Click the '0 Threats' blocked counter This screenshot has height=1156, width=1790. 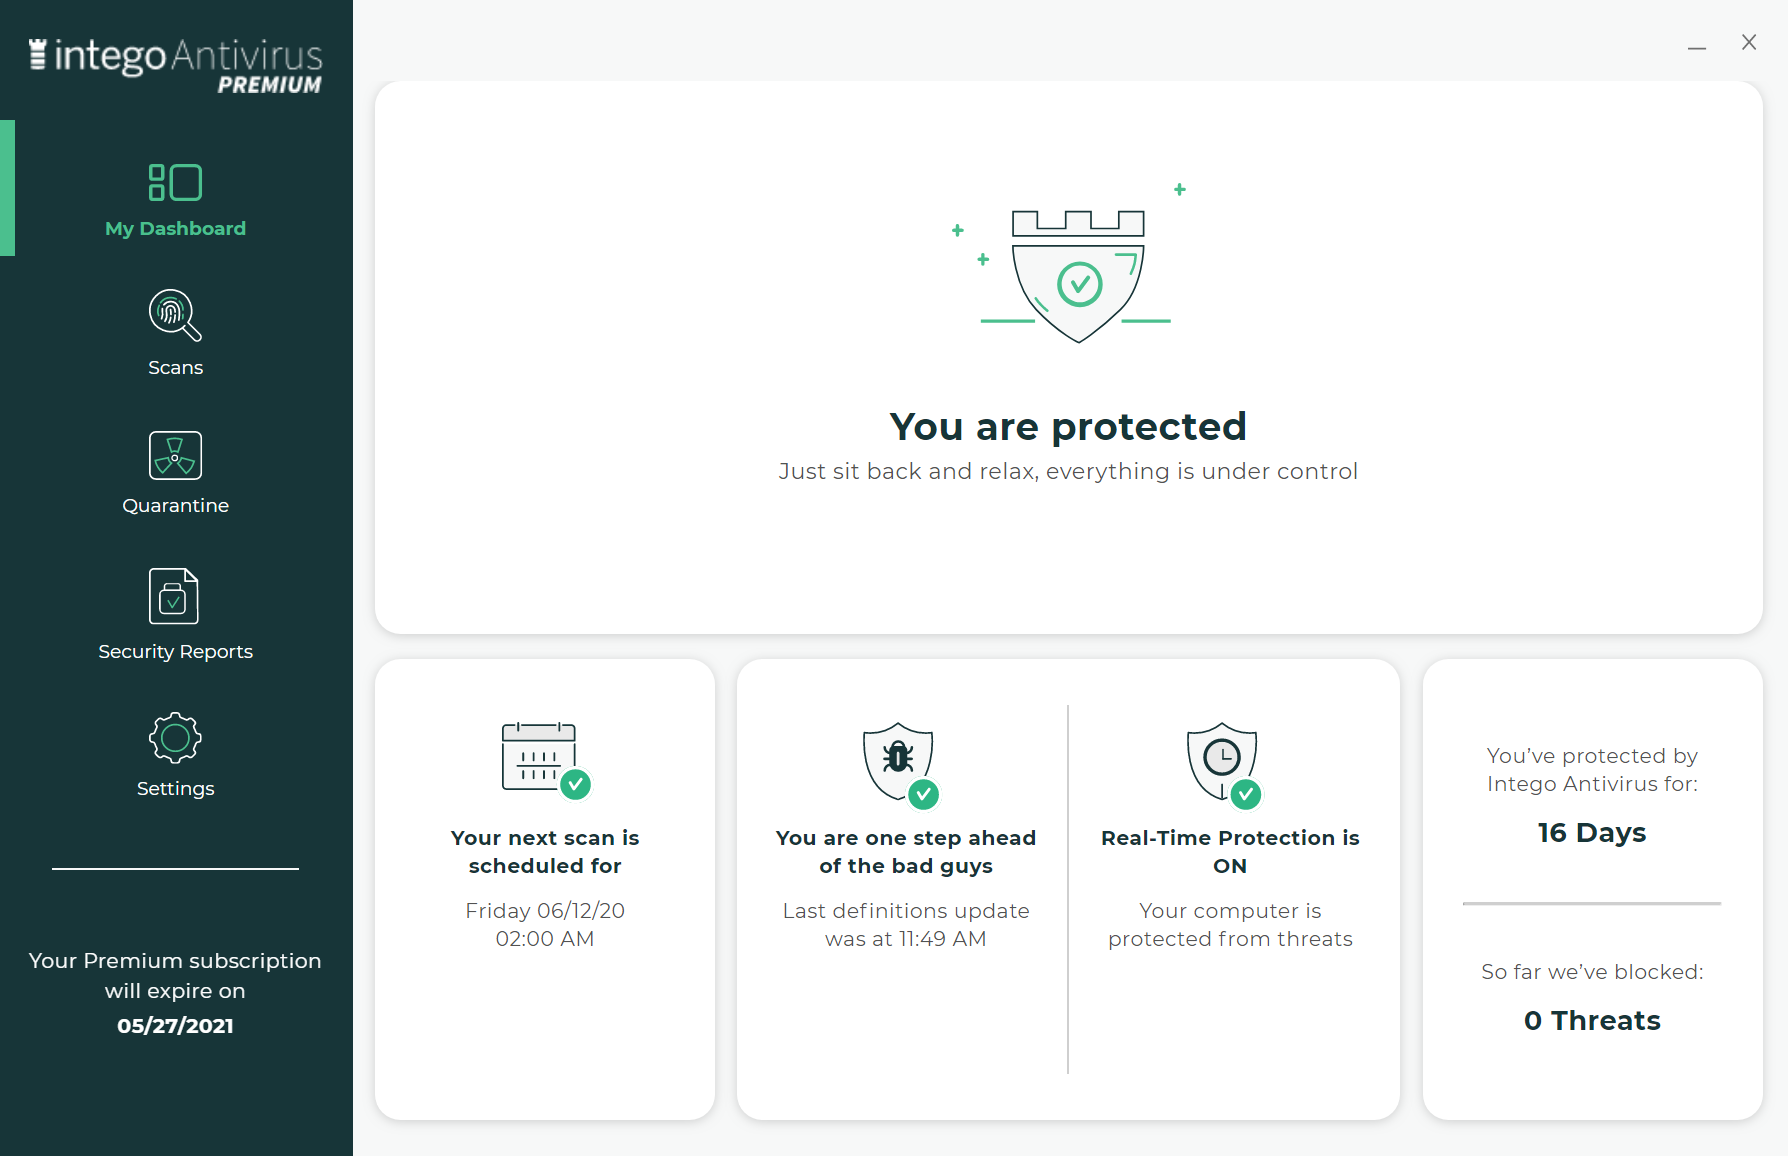1592,1021
